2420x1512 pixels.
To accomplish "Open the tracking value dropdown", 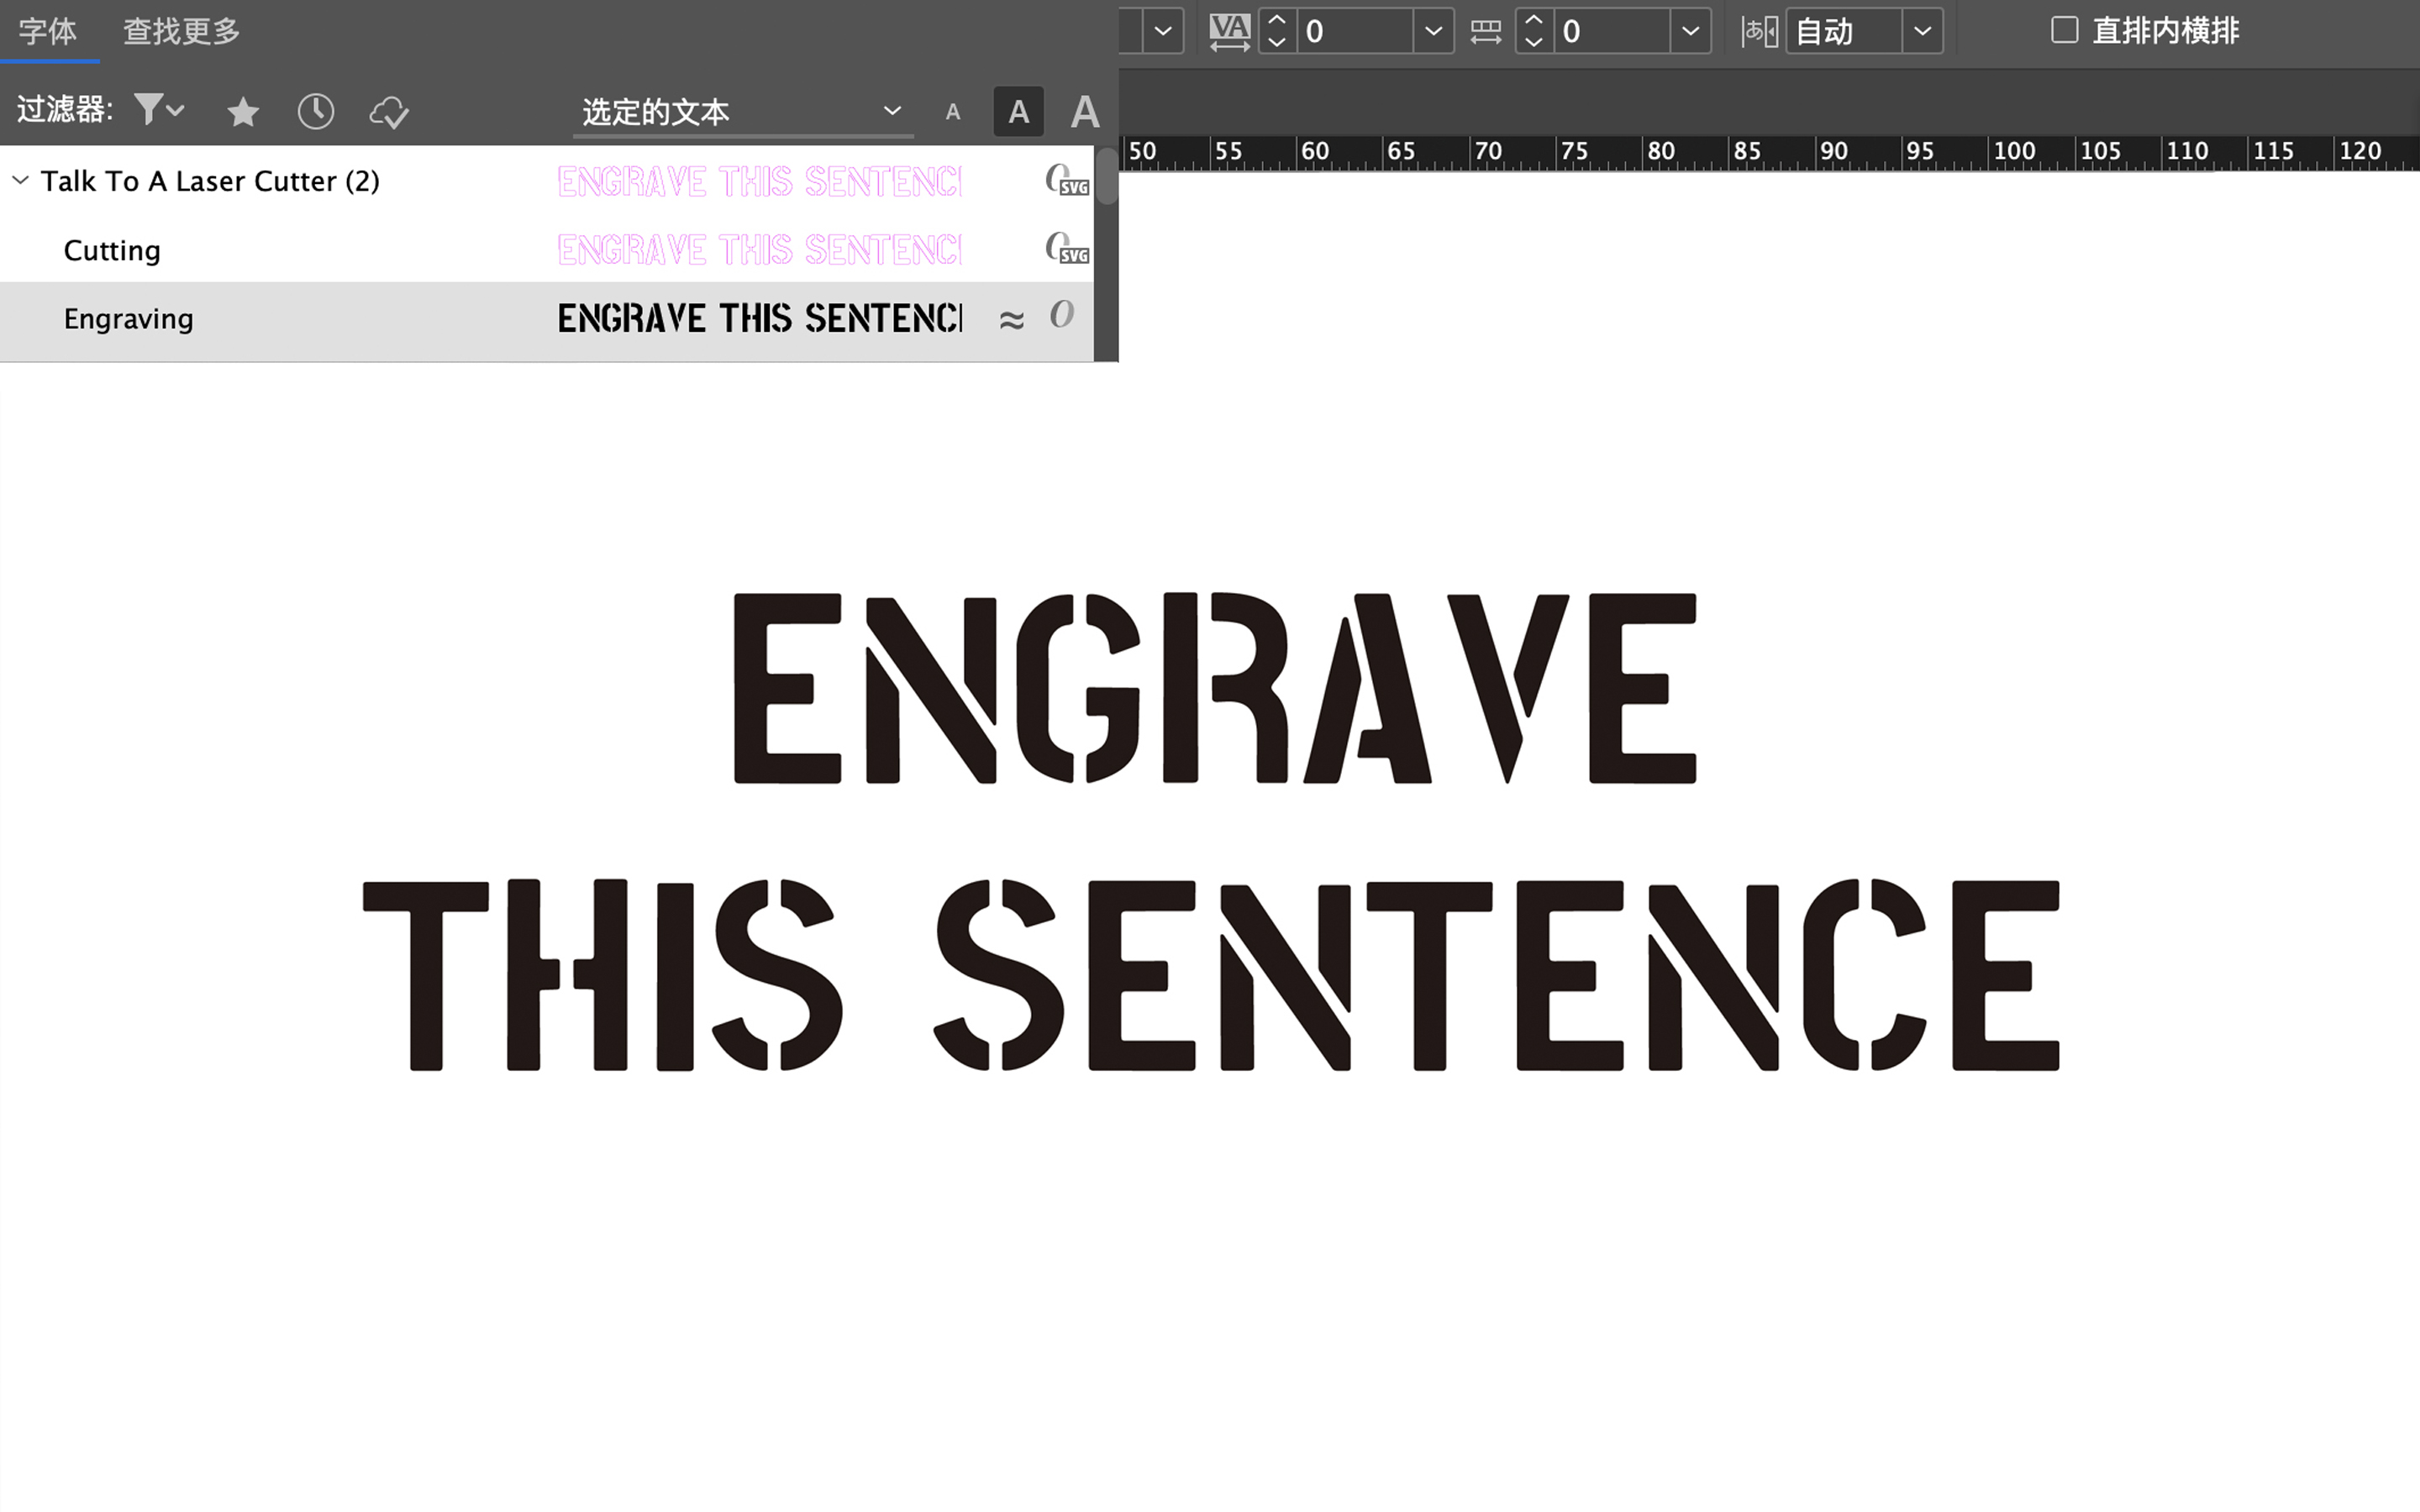I will pyautogui.click(x=1433, y=31).
